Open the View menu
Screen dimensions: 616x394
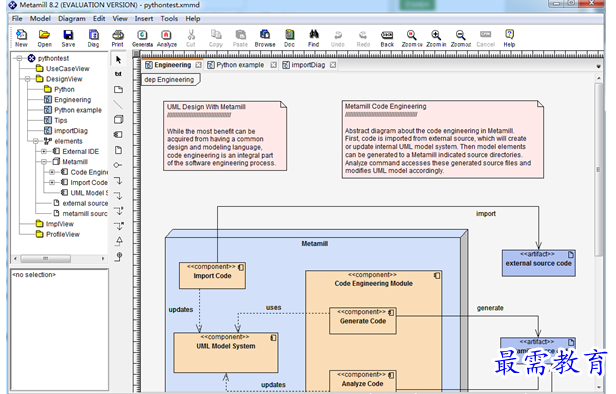[120, 18]
